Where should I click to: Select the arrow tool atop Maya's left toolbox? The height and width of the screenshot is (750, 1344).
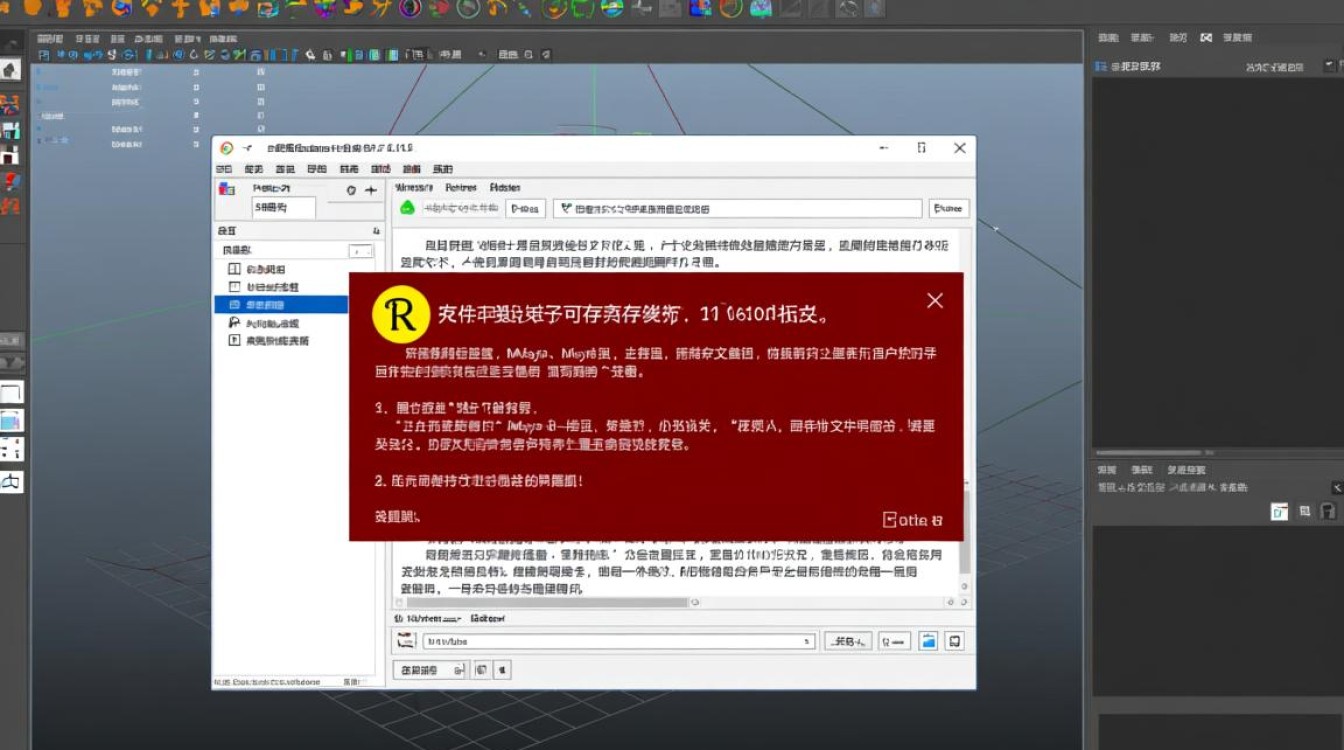10,70
